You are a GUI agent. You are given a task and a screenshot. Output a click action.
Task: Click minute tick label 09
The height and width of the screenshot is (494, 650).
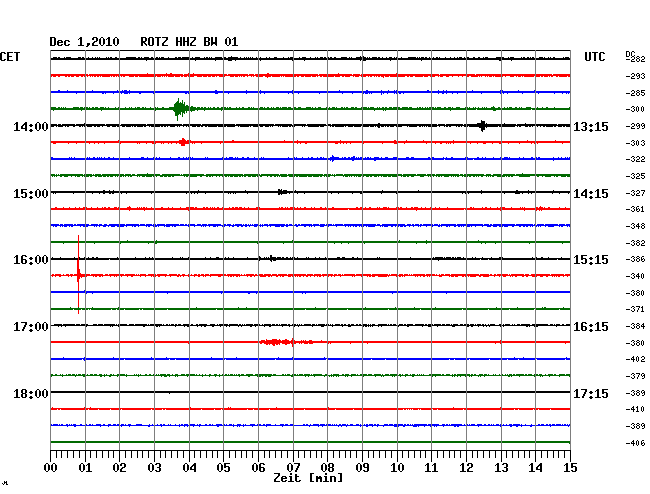362,468
